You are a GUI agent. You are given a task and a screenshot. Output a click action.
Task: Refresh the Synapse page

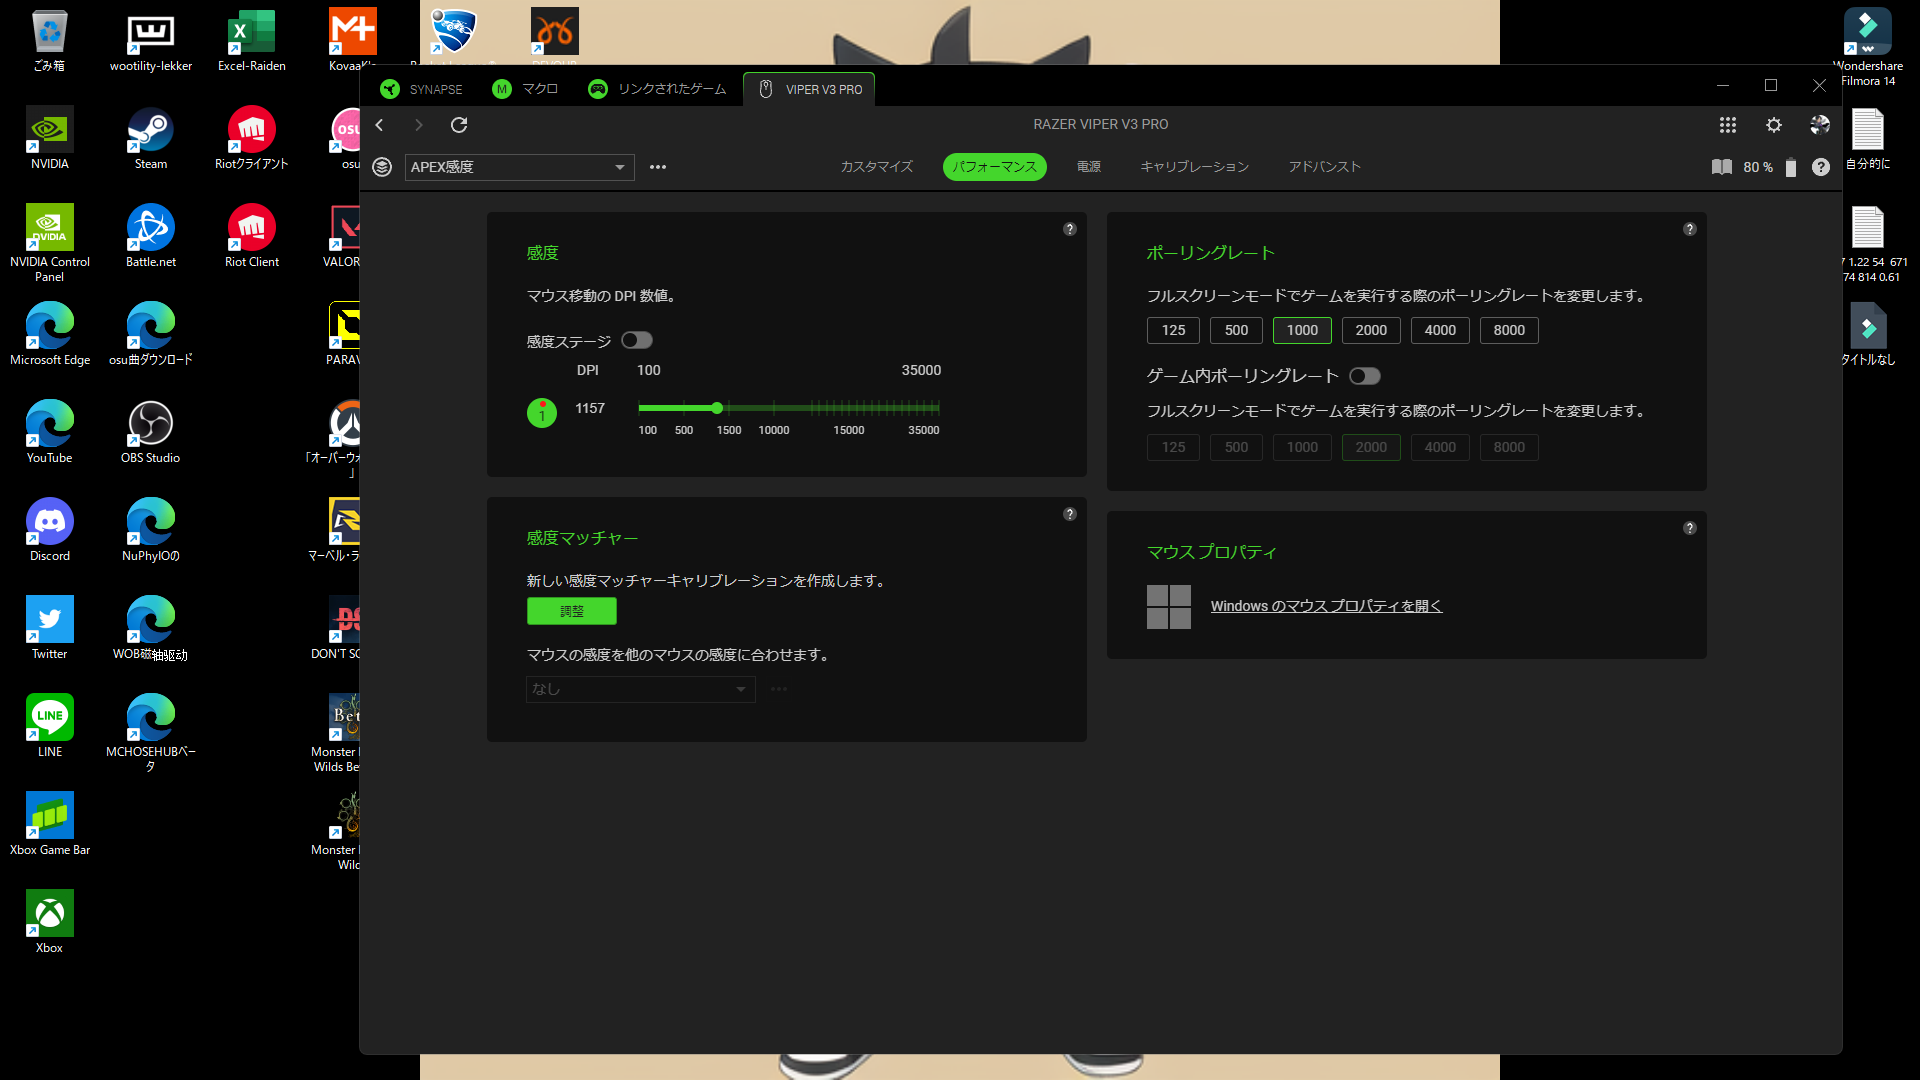click(x=459, y=125)
